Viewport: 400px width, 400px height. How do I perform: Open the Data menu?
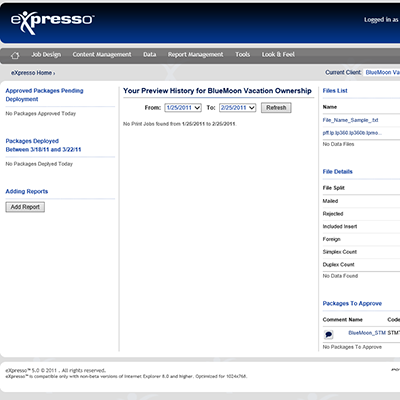tap(150, 54)
